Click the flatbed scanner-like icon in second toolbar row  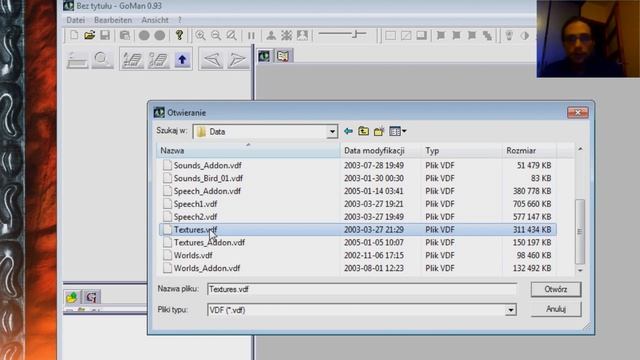pos(77,60)
